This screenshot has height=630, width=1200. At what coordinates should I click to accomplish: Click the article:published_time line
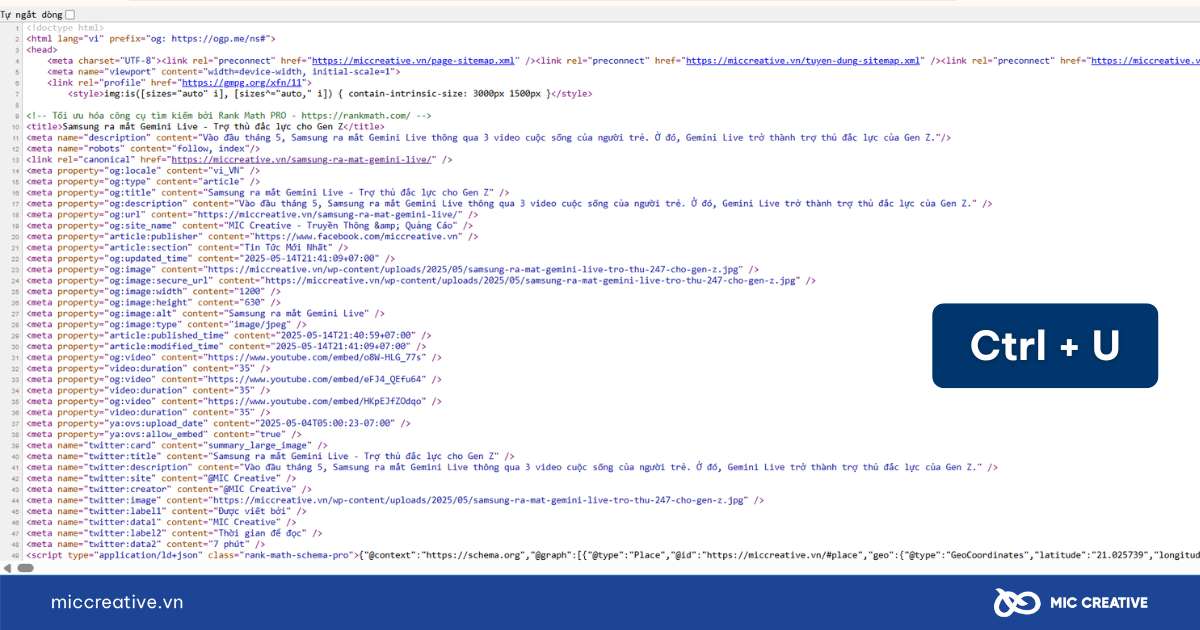(x=231, y=335)
